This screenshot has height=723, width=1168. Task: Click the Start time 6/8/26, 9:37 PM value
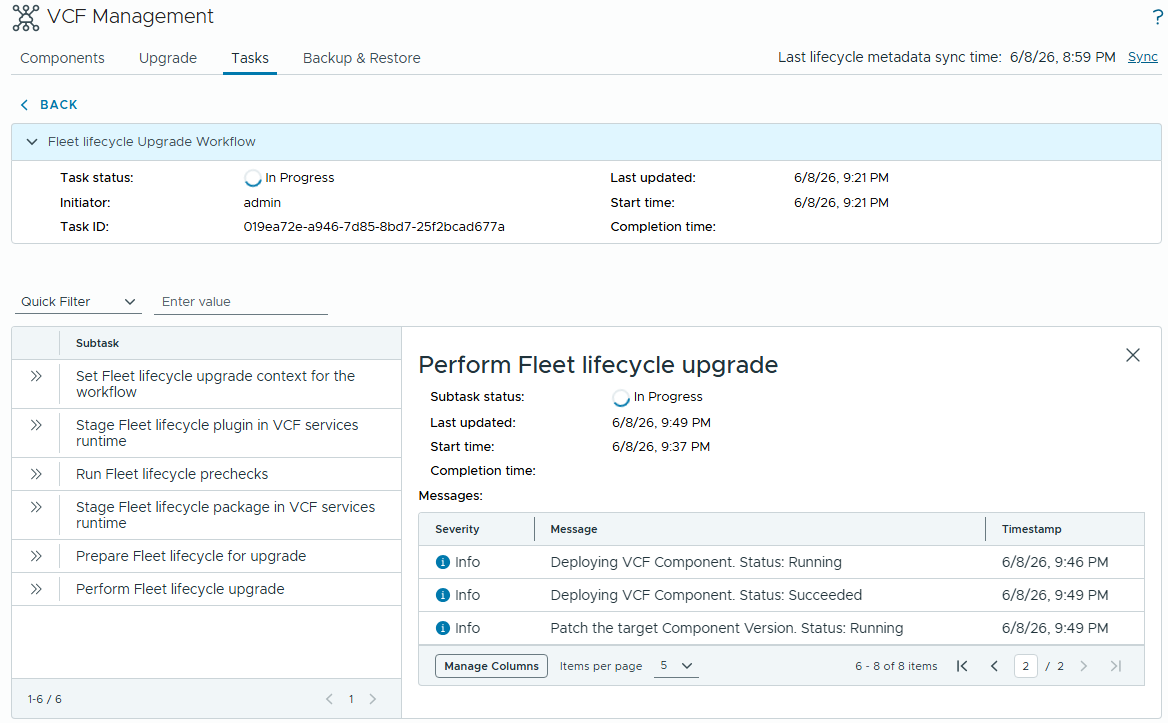coord(661,447)
